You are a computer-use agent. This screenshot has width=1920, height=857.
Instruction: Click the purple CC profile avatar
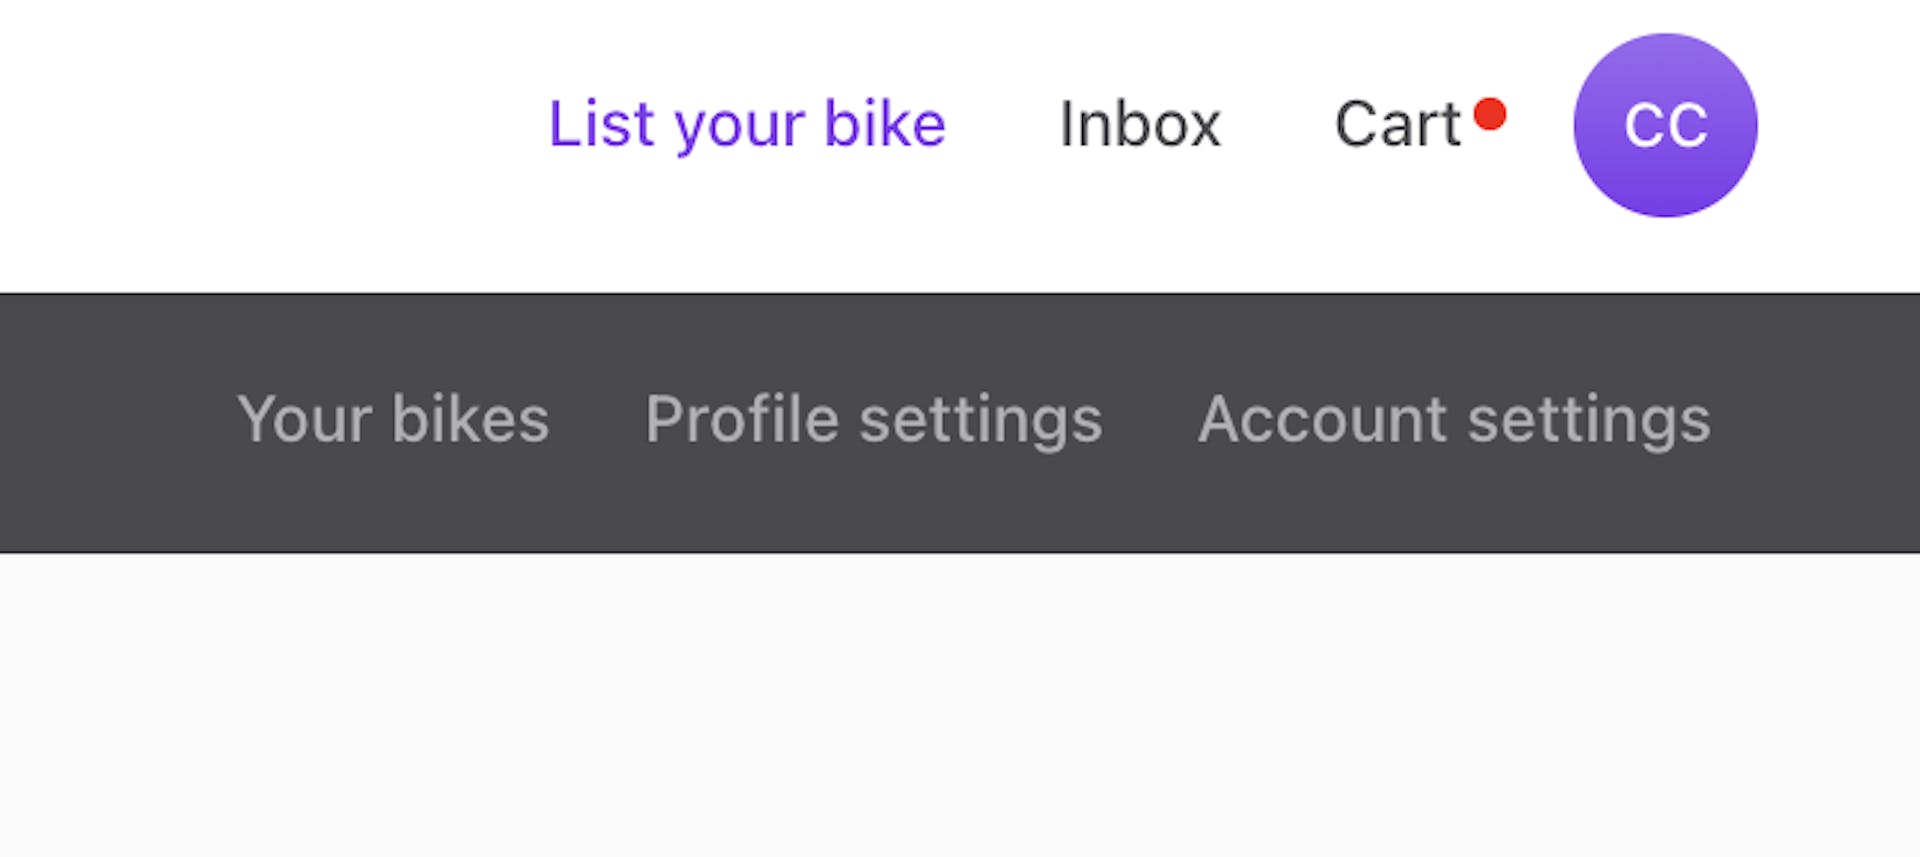[x=1665, y=125]
